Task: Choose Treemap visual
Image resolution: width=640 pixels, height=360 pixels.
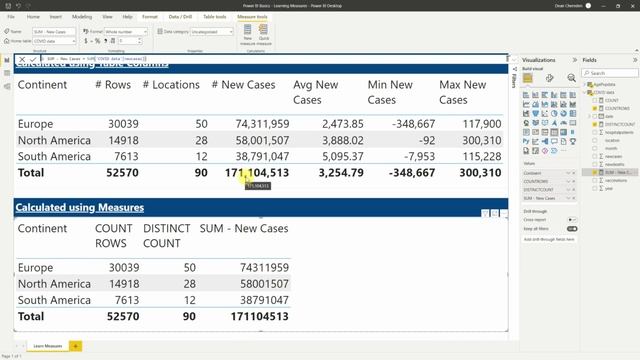Action: pos(573,113)
